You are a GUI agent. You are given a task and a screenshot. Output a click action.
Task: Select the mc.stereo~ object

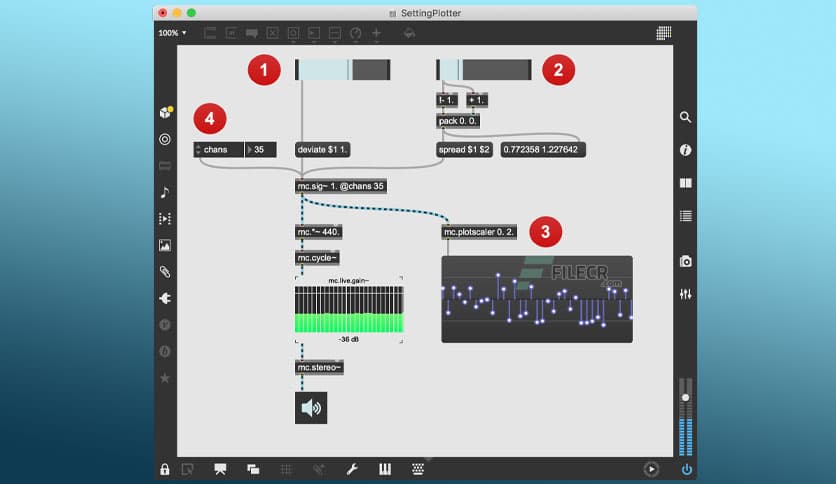click(319, 368)
